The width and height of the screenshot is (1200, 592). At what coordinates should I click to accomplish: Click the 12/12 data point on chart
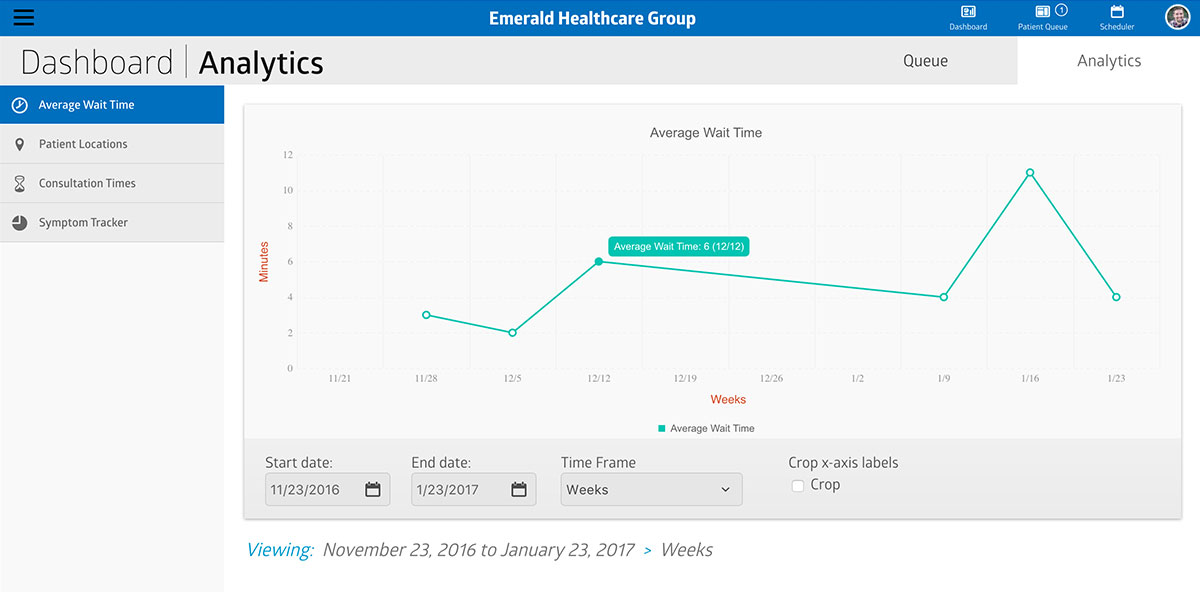tap(599, 261)
